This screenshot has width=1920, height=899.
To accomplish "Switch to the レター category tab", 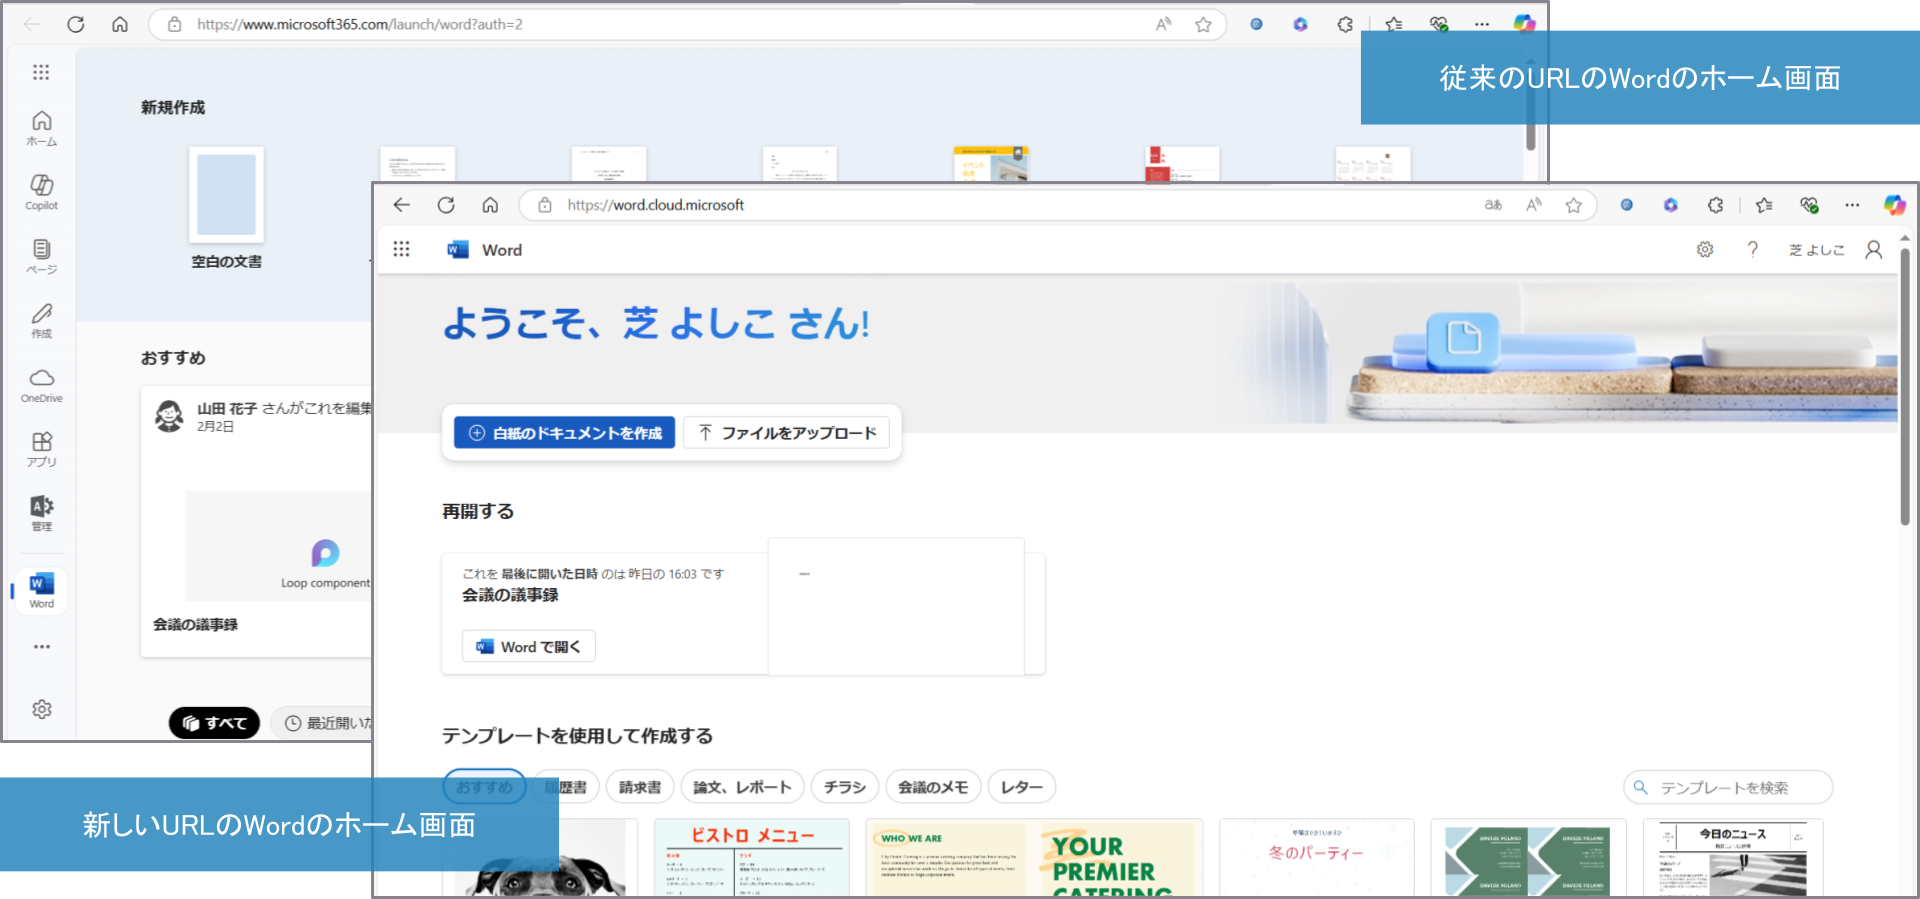I will pos(1021,787).
